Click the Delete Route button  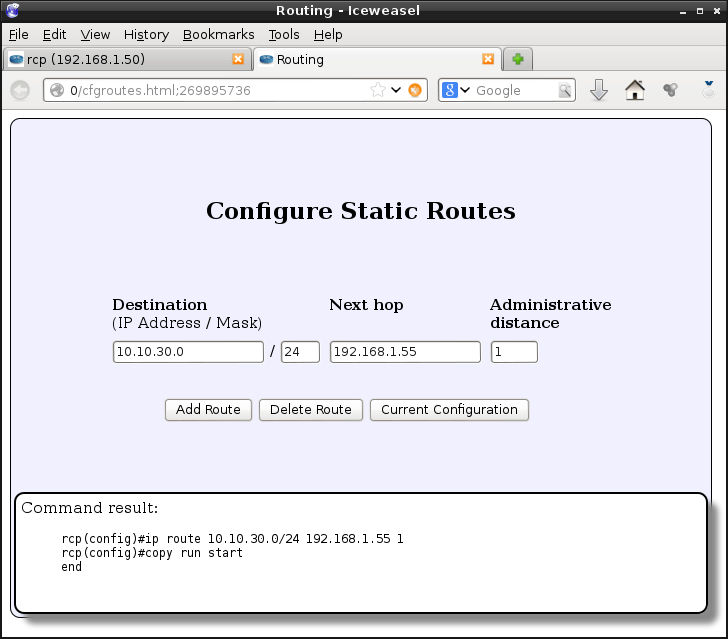[311, 410]
